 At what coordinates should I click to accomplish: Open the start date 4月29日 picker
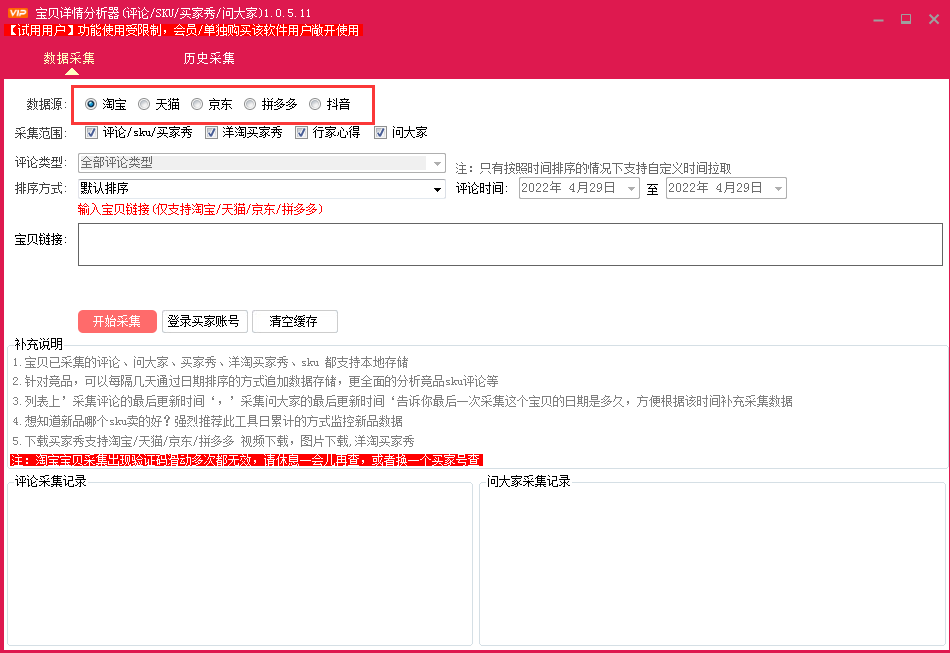[x=632, y=187]
